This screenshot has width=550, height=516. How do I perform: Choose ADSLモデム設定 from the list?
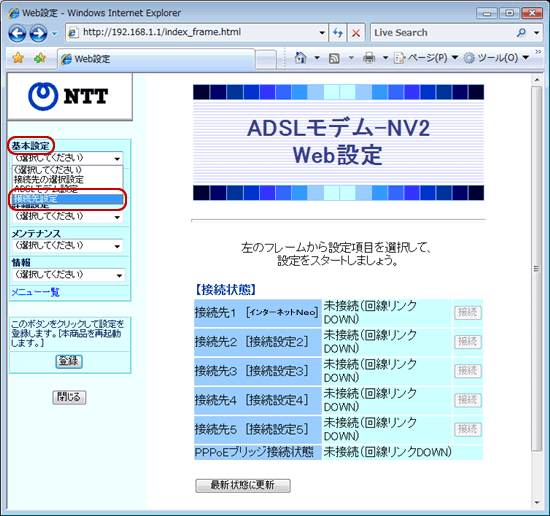point(67,189)
